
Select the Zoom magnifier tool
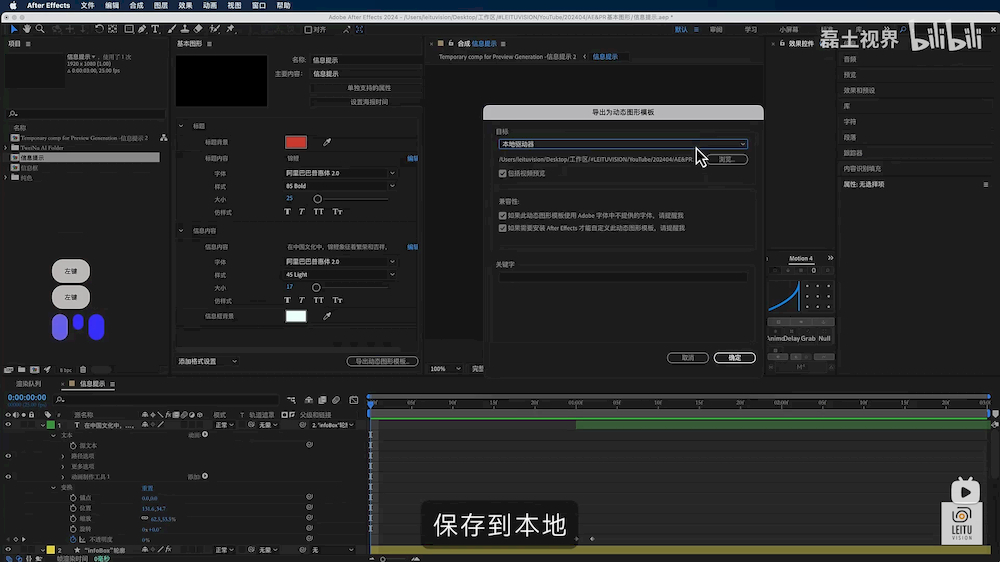click(40, 29)
